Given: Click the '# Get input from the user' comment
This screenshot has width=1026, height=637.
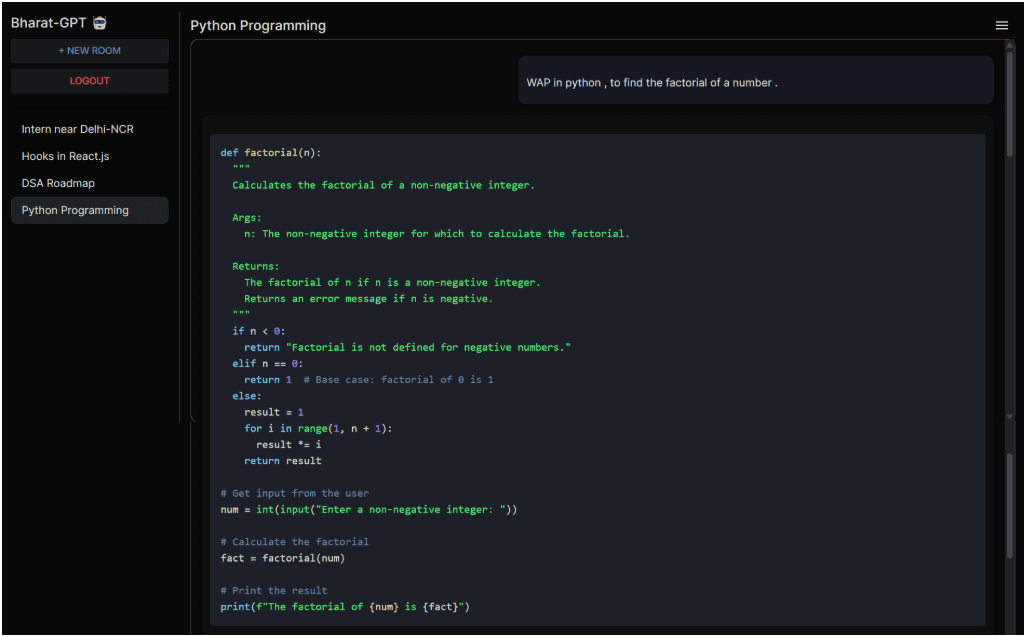Looking at the screenshot, I should tap(295, 493).
